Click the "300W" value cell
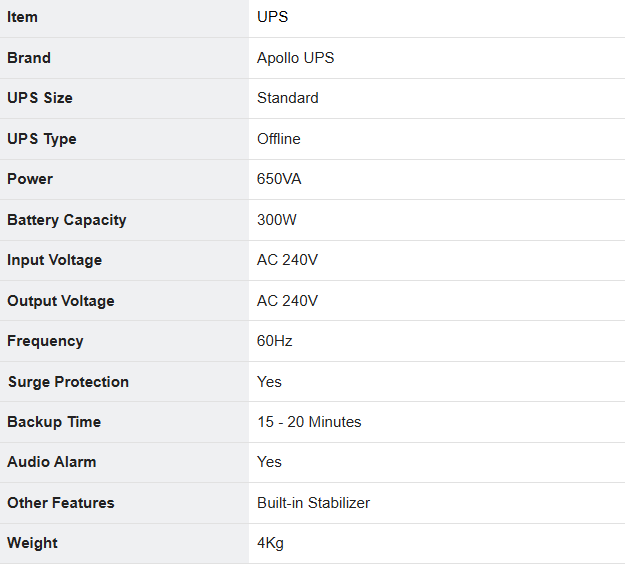 pos(277,220)
